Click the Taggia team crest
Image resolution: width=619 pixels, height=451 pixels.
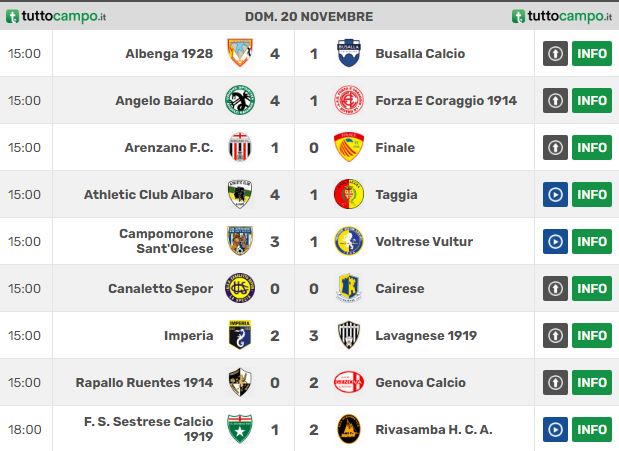click(349, 194)
